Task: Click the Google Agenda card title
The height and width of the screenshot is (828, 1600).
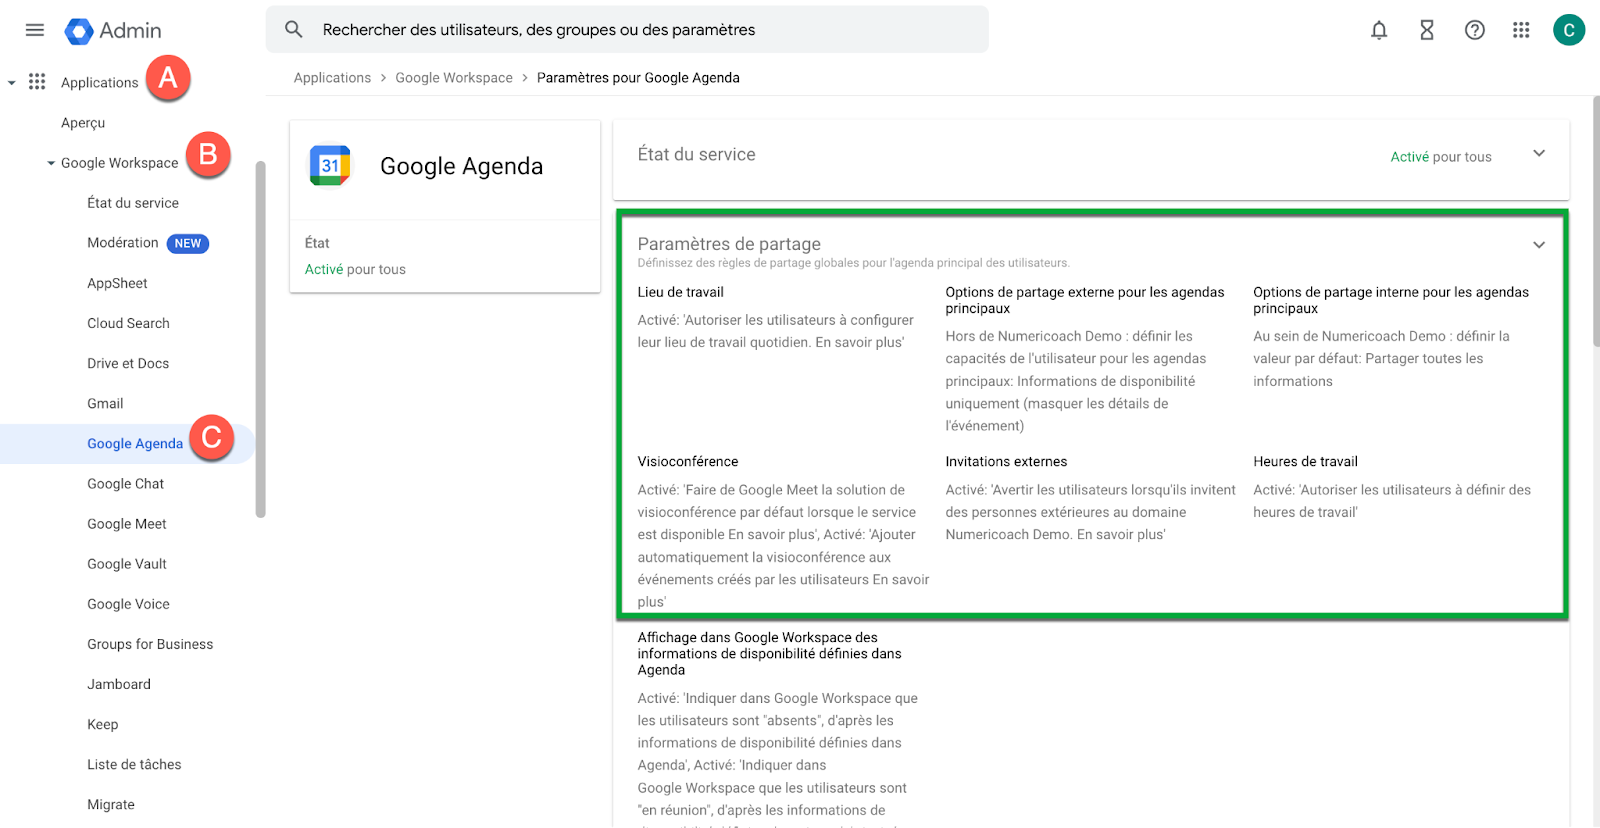Action: 461,166
